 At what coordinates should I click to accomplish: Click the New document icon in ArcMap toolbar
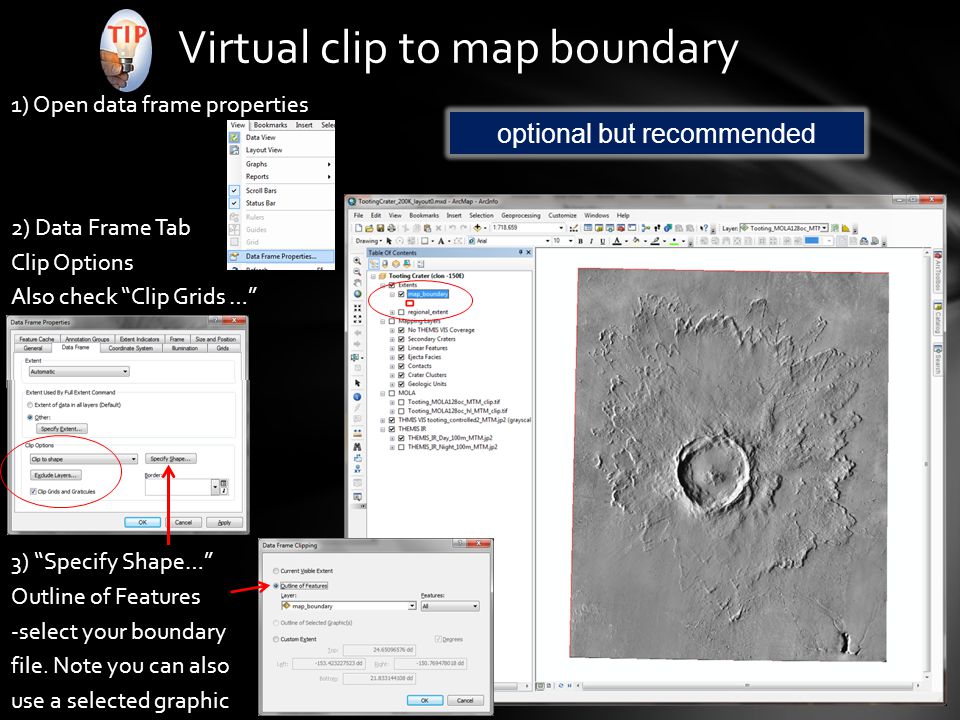point(359,228)
